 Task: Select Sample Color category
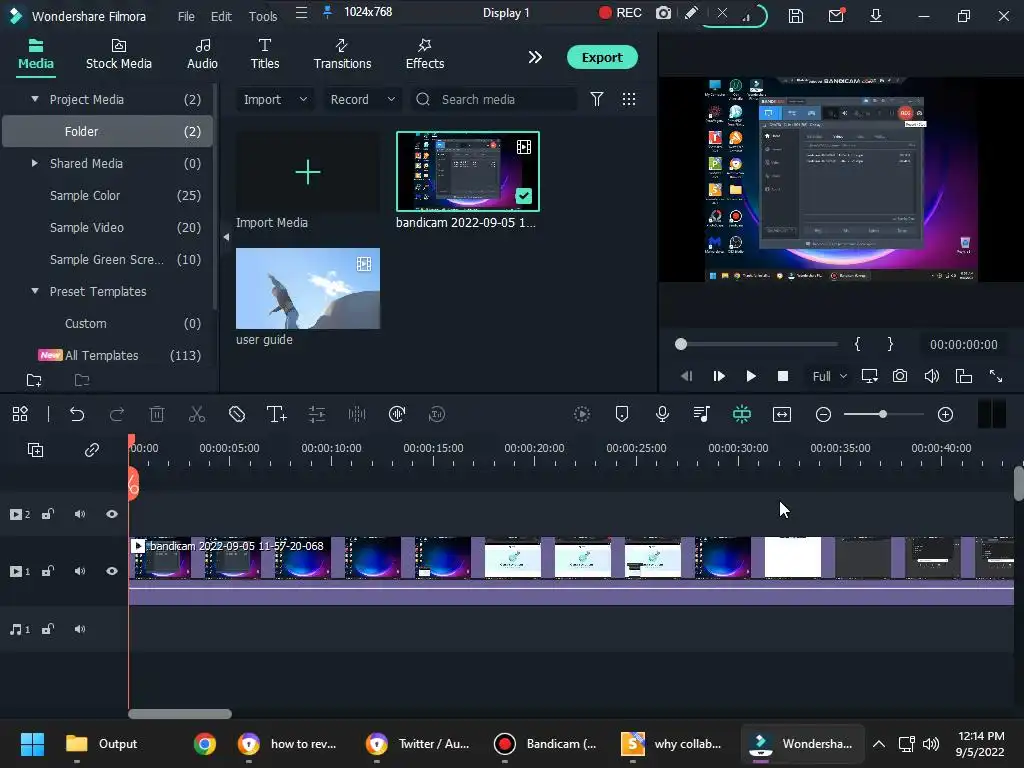coord(108,195)
